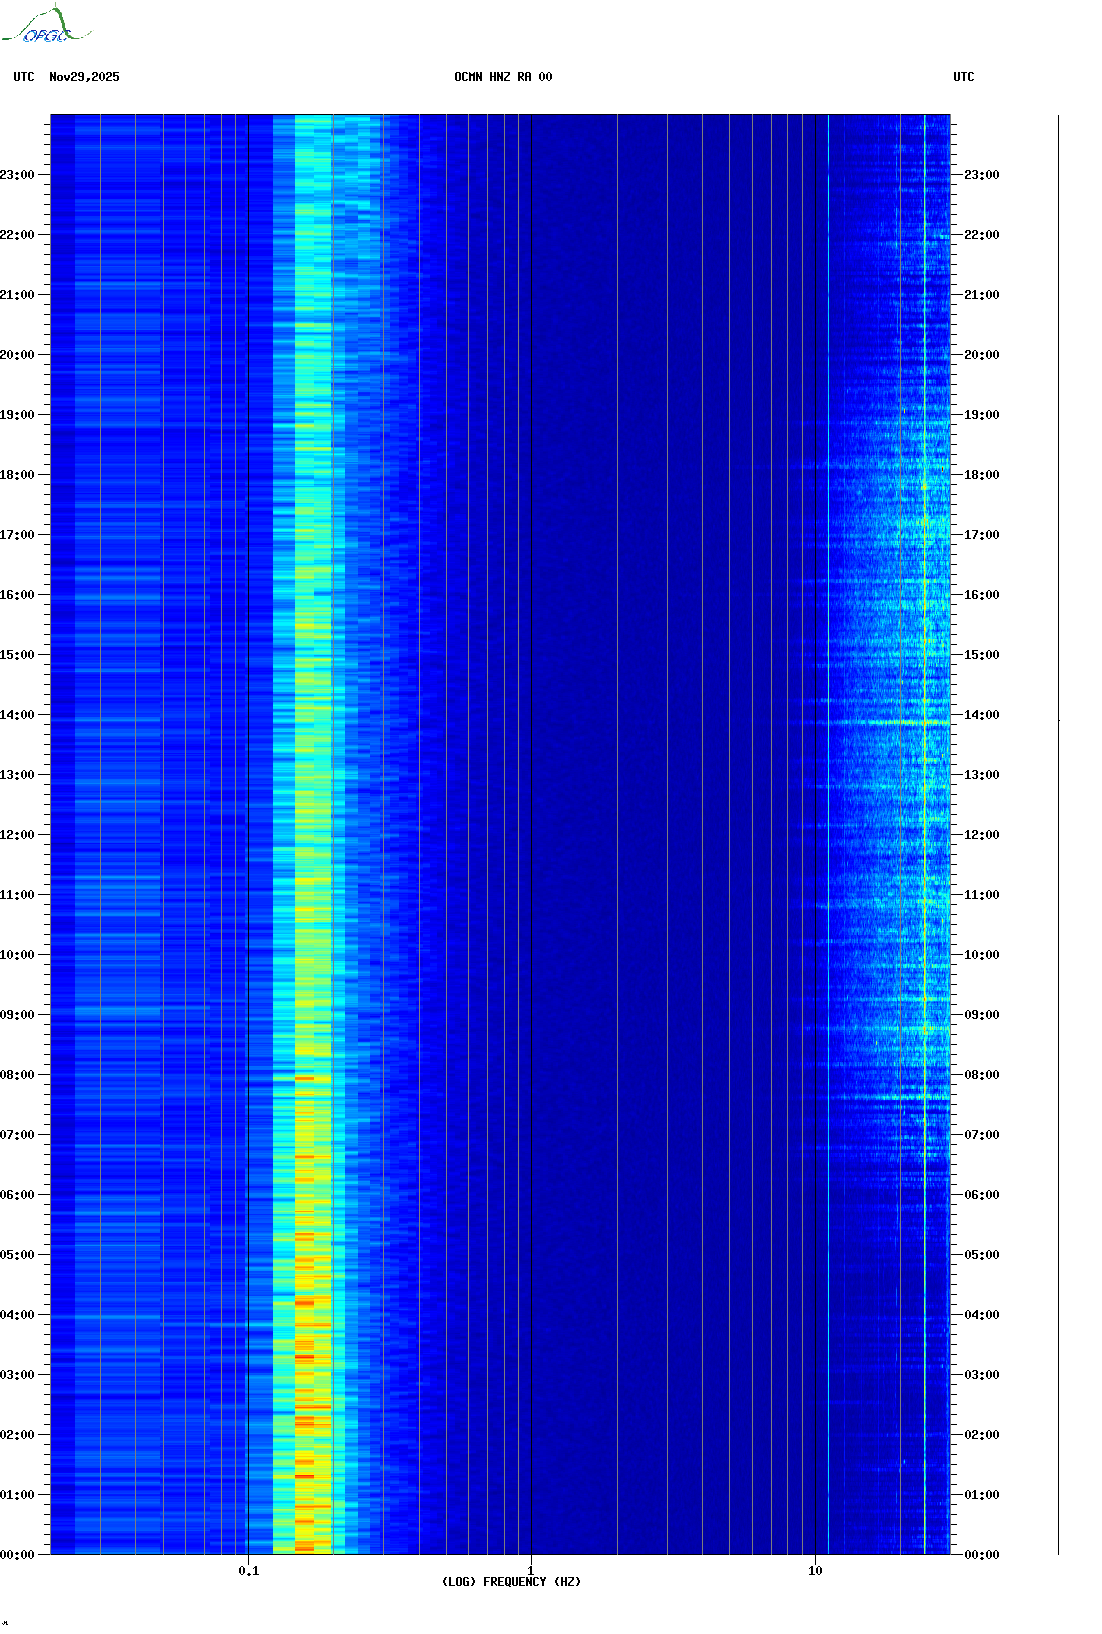Select the 23:00 label on left axis

coord(17,175)
